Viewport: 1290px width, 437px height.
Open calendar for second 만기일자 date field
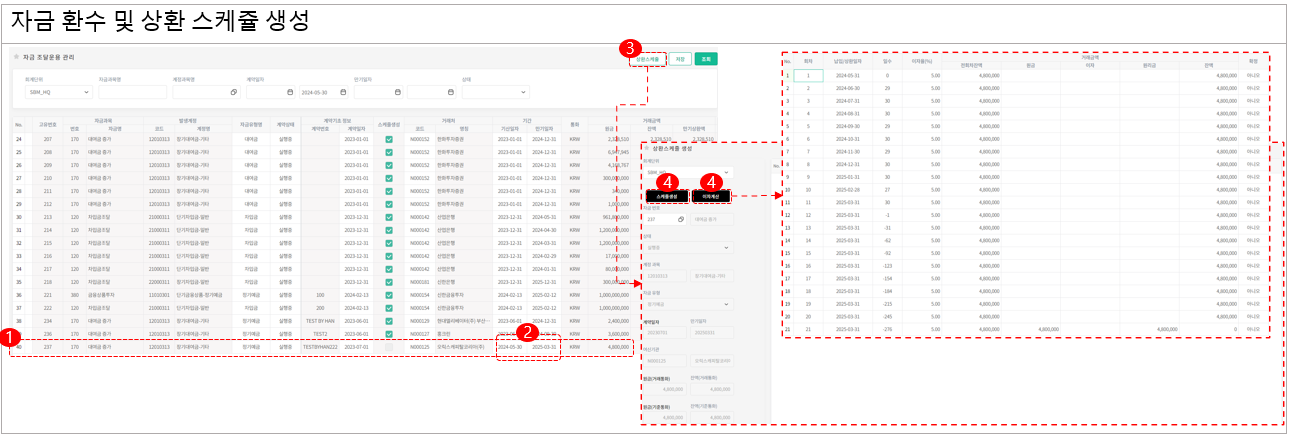(x=450, y=92)
